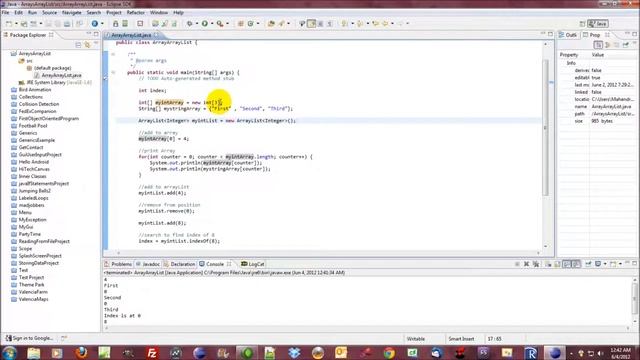Click the External Tools run icon
640x360 pixels.
tap(220, 24)
